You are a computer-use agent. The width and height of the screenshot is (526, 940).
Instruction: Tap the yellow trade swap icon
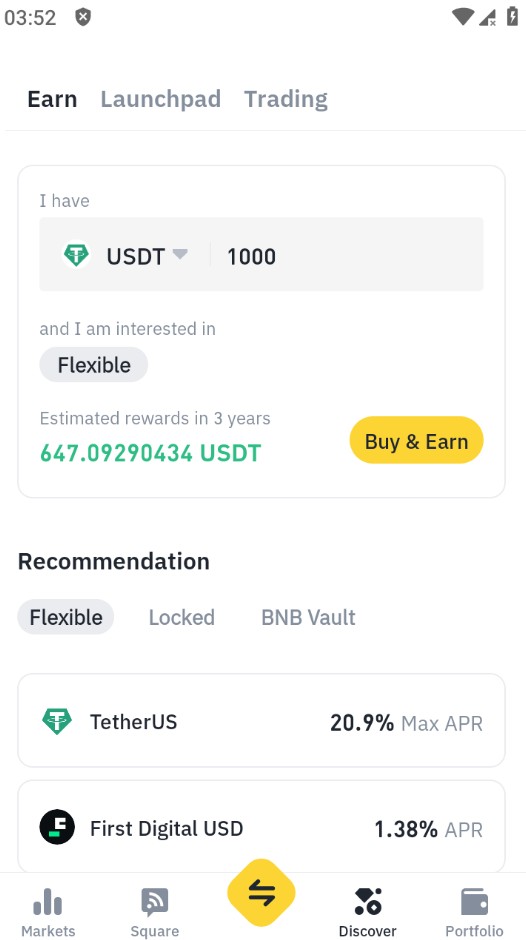(x=262, y=894)
